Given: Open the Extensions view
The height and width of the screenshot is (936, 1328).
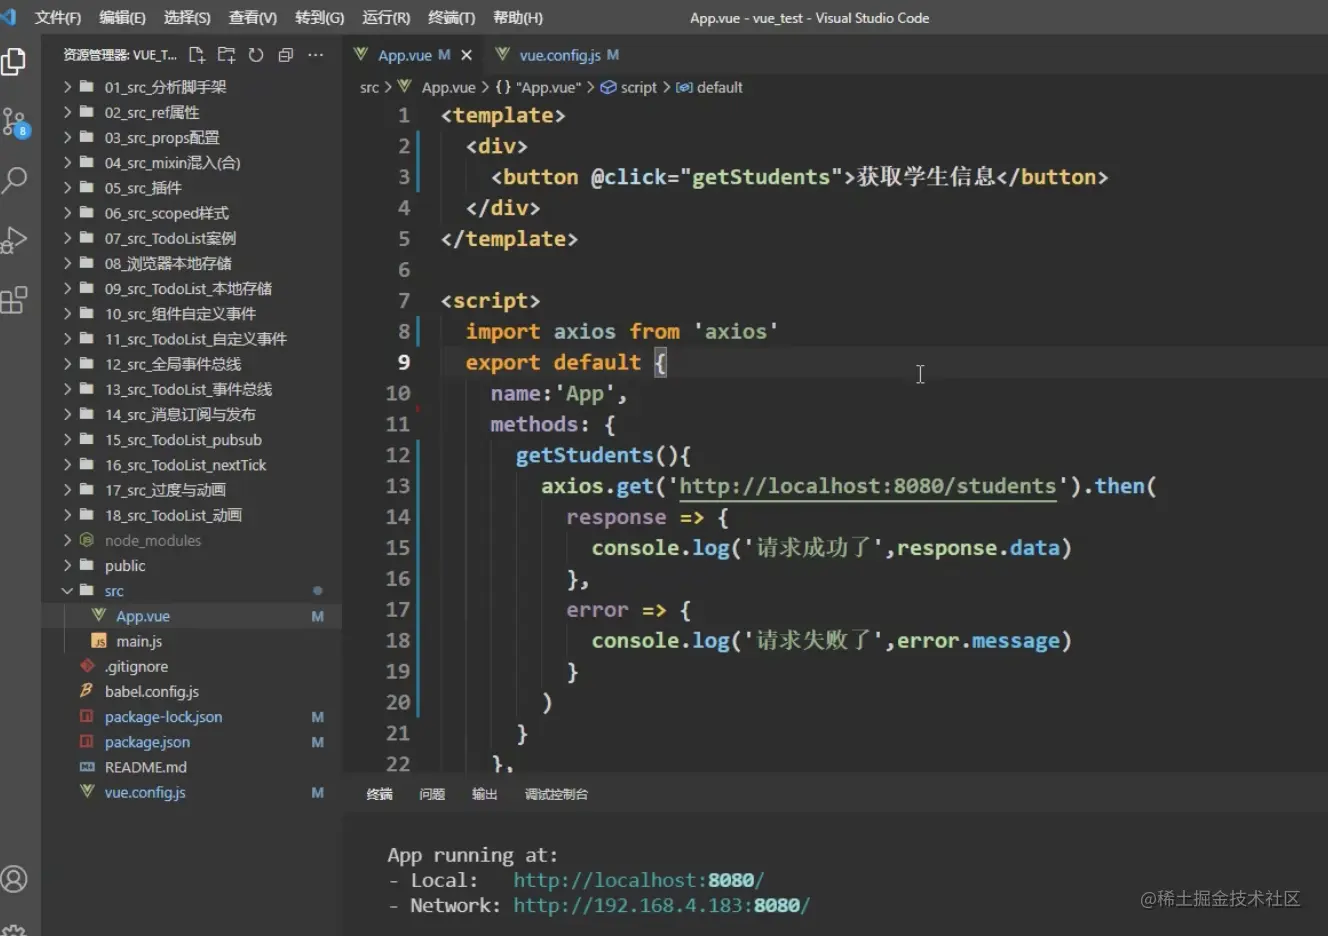Looking at the screenshot, I should pyautogui.click(x=14, y=300).
